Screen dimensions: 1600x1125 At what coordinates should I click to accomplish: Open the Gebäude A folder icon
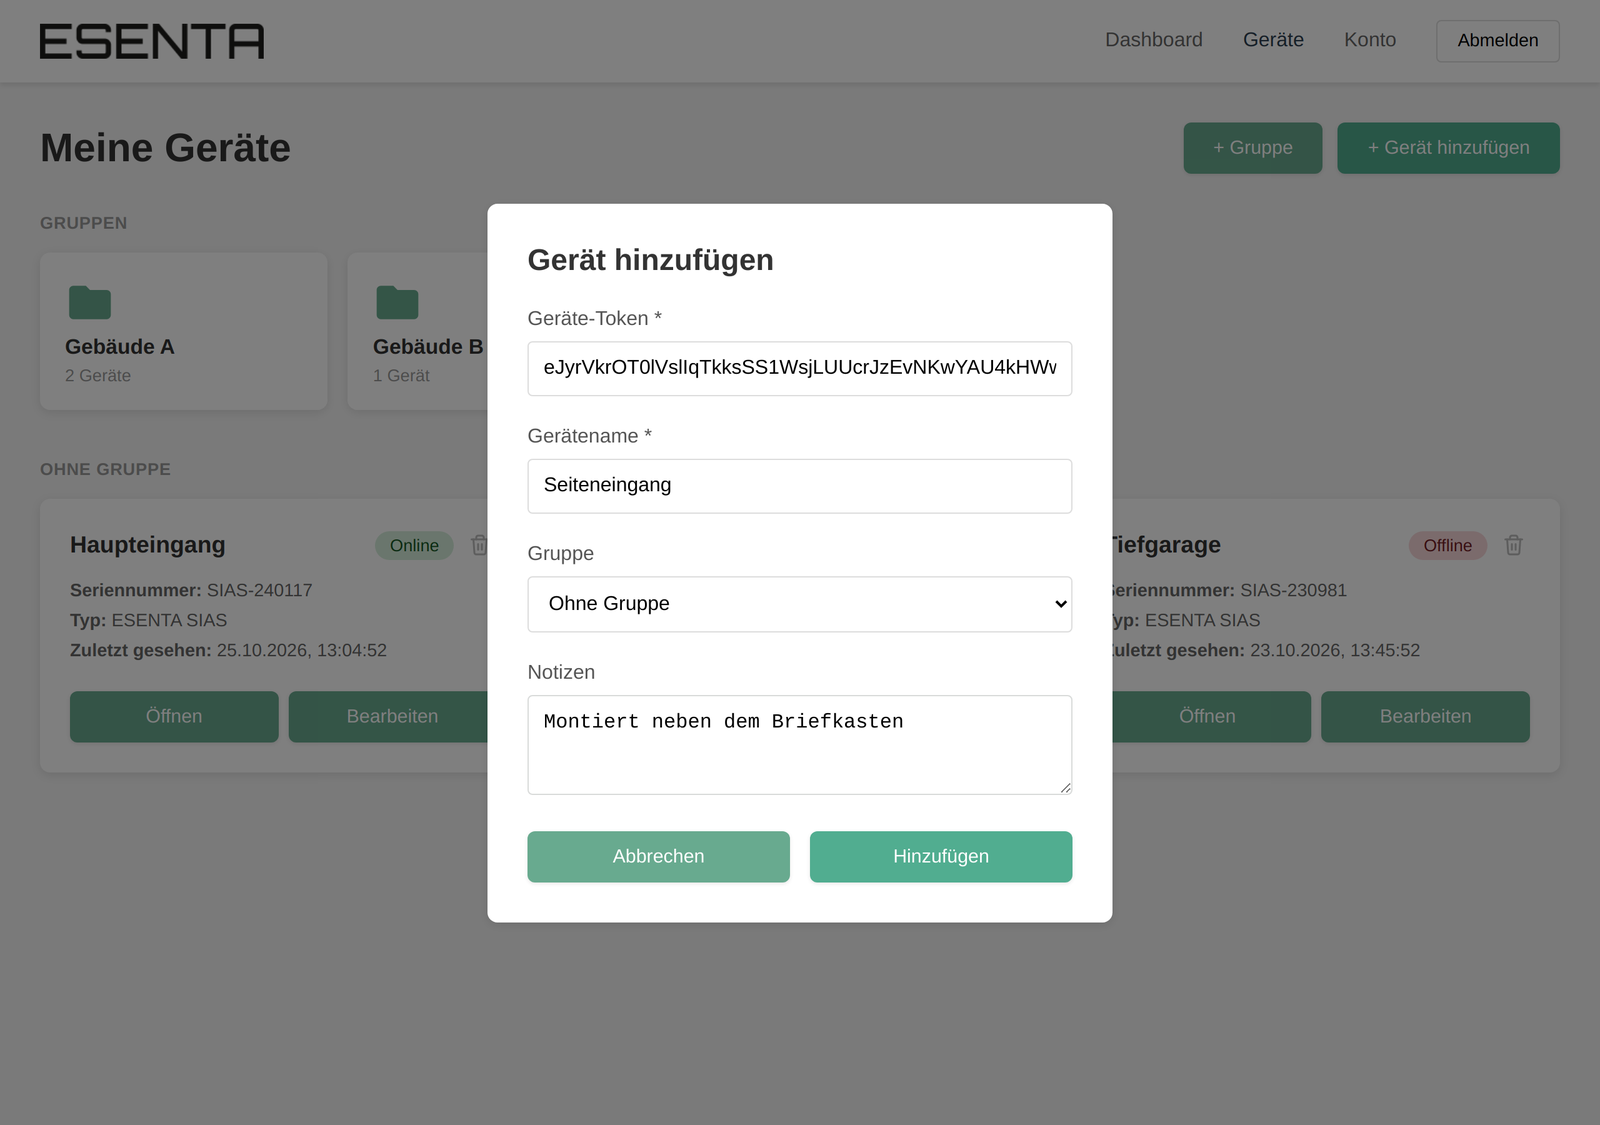90,302
